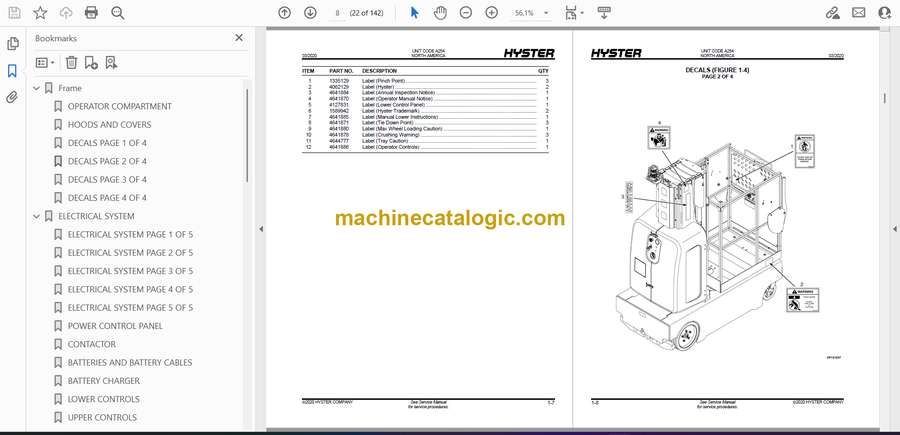900x435 pixels.
Task: Open ELECTRICAL SYSTEM PAGE 5 OF 5
Action: 130,308
